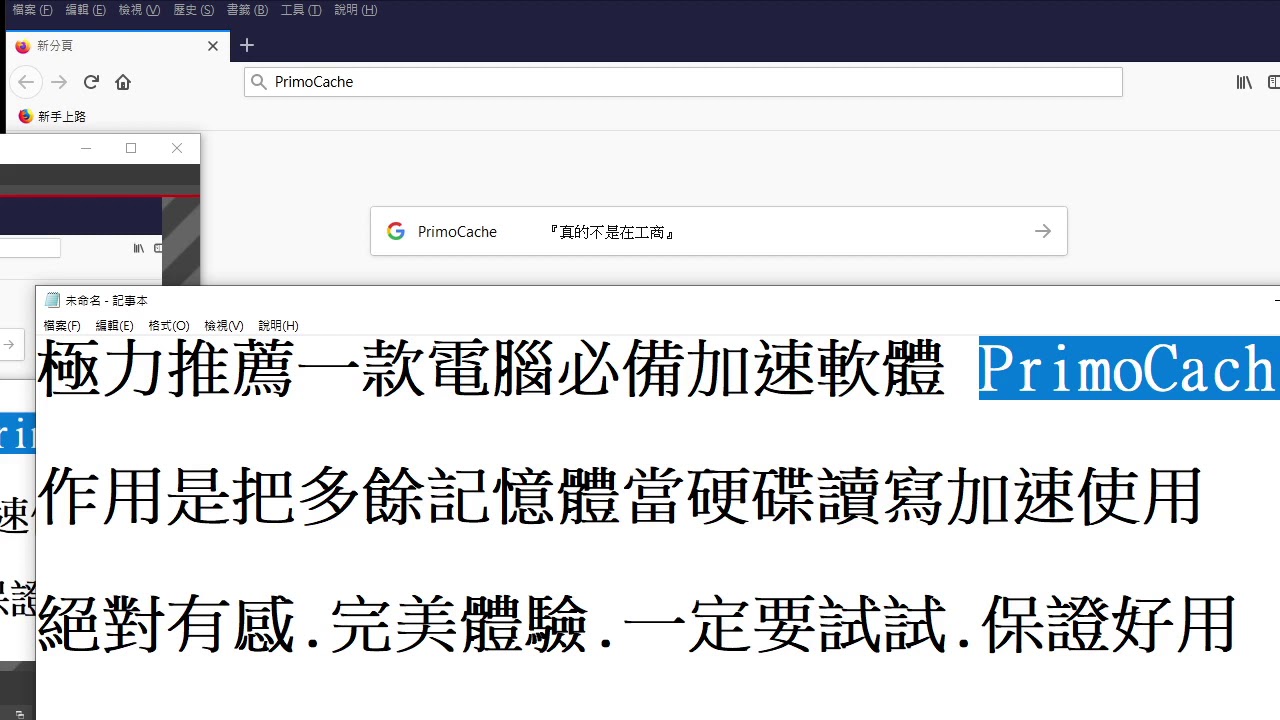Viewport: 1280px width, 720px height.
Task: Reload the current page
Action: [x=91, y=82]
